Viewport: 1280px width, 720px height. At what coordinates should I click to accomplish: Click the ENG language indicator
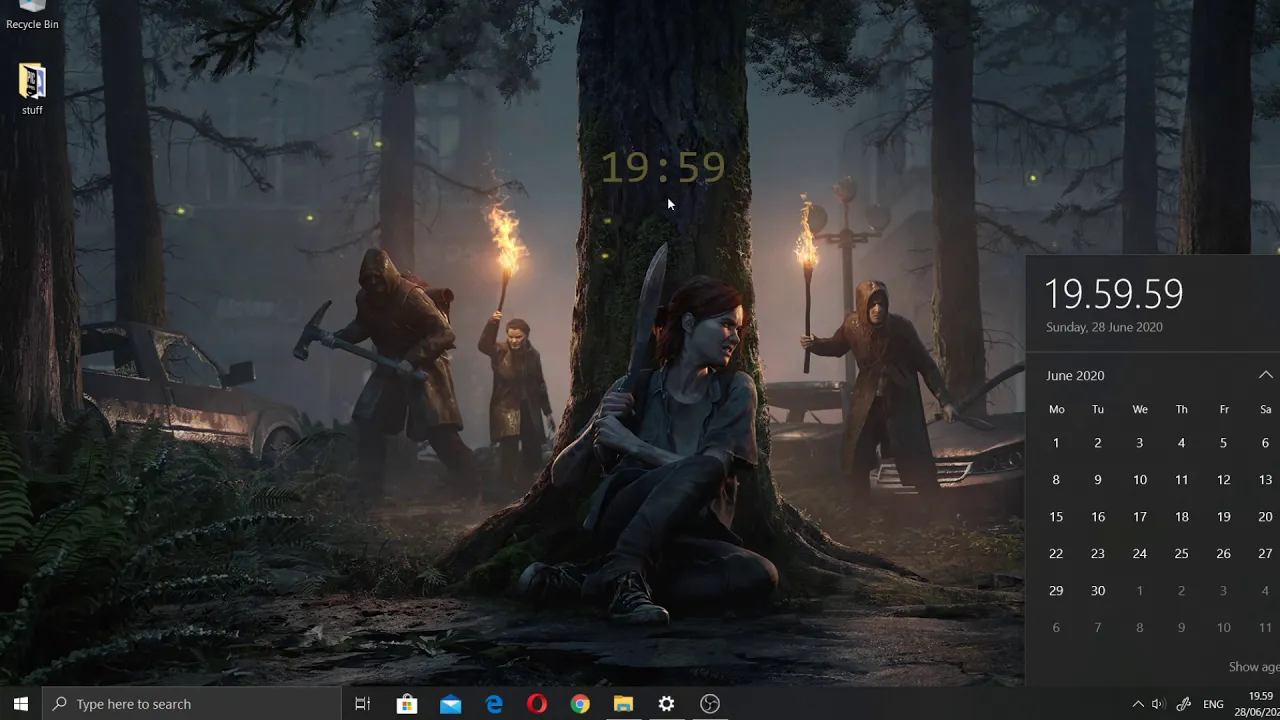pyautogui.click(x=1213, y=704)
